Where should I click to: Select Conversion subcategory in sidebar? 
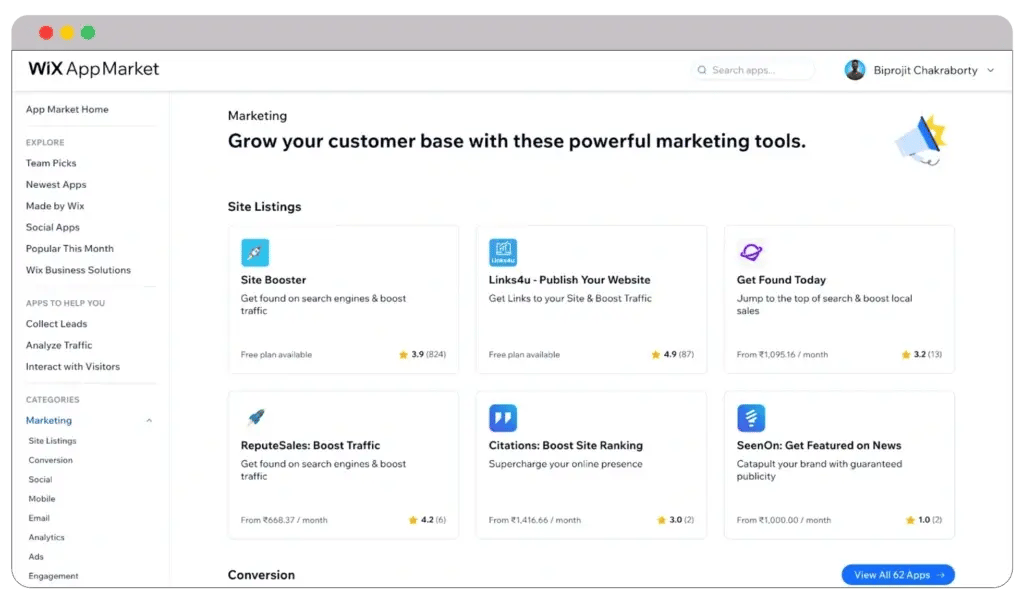coord(51,460)
